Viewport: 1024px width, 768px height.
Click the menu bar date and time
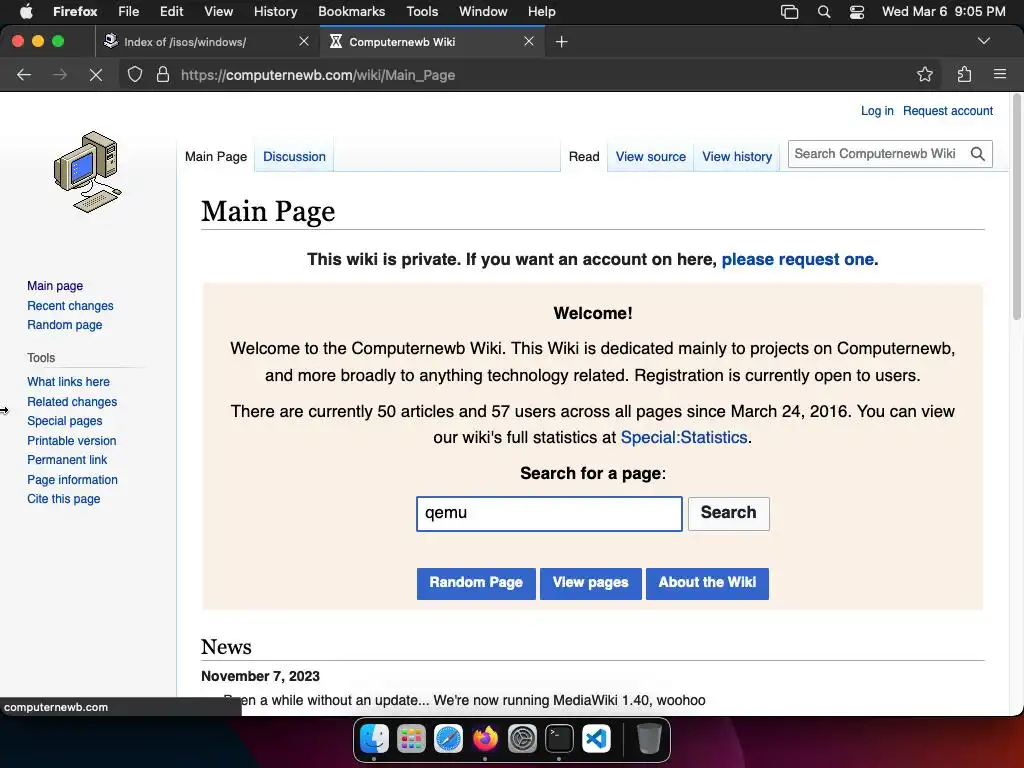tap(943, 11)
